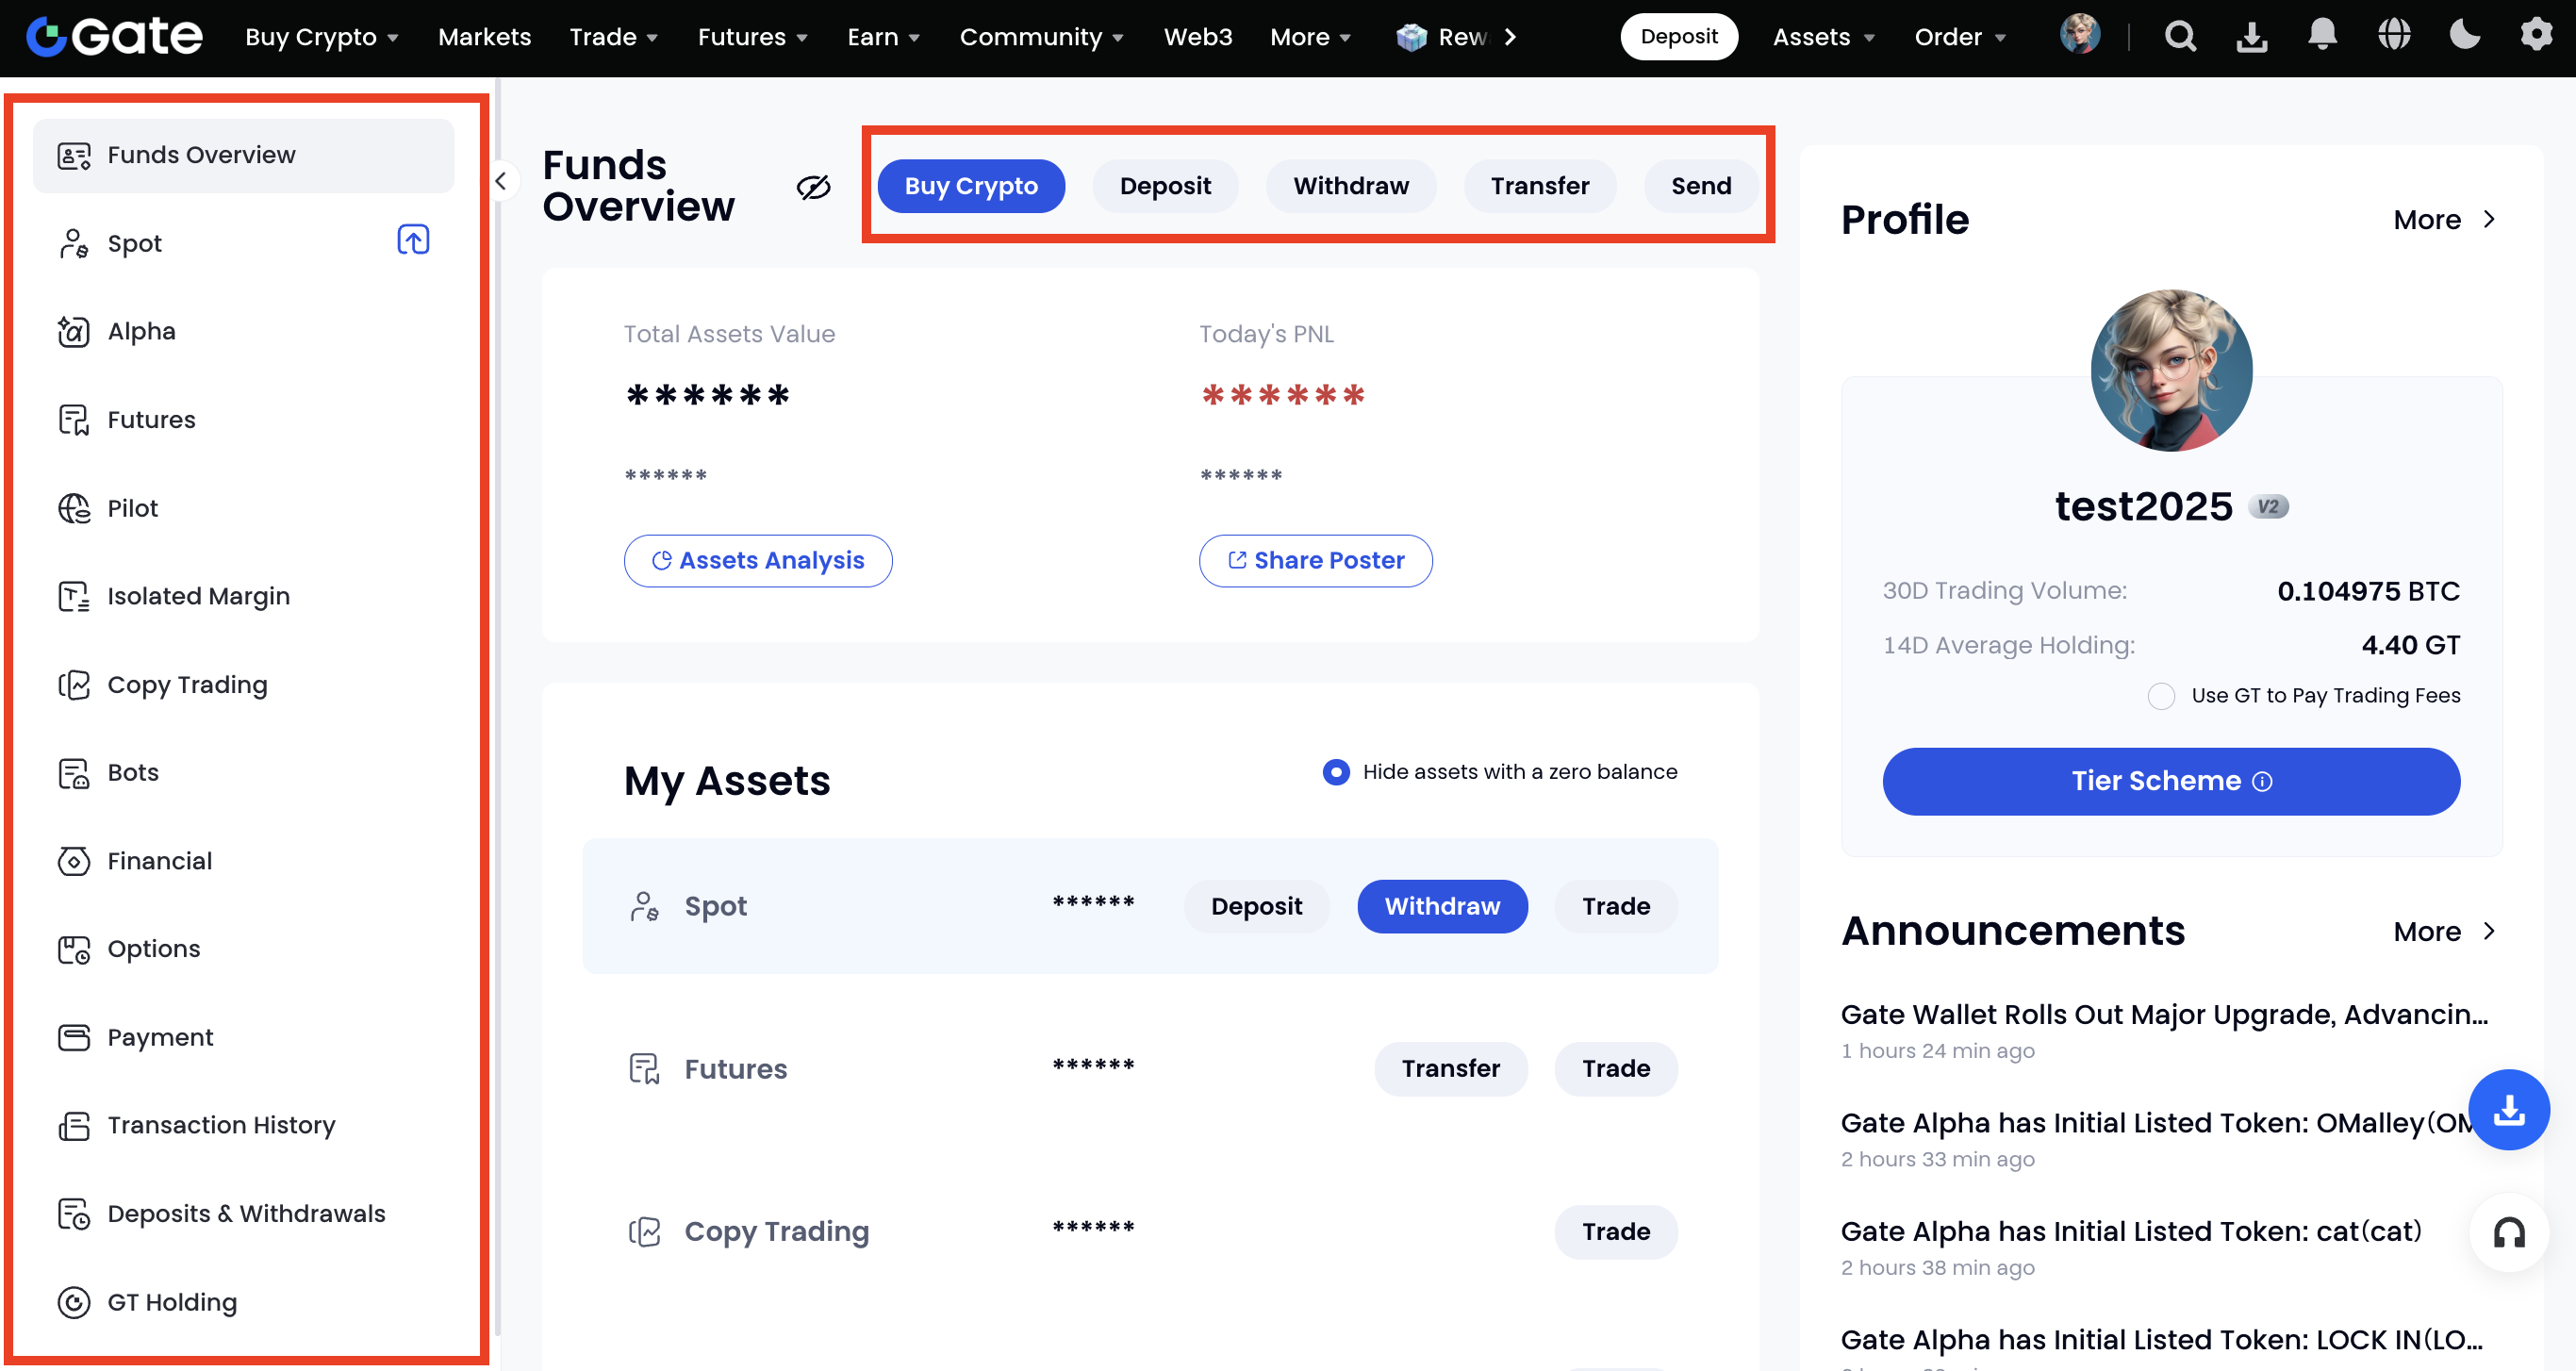
Task: Click the language globe icon
Action: tap(2394, 36)
